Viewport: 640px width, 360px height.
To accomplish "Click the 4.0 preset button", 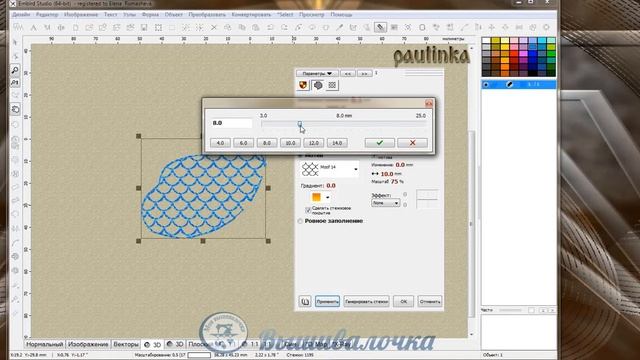I will (x=220, y=143).
